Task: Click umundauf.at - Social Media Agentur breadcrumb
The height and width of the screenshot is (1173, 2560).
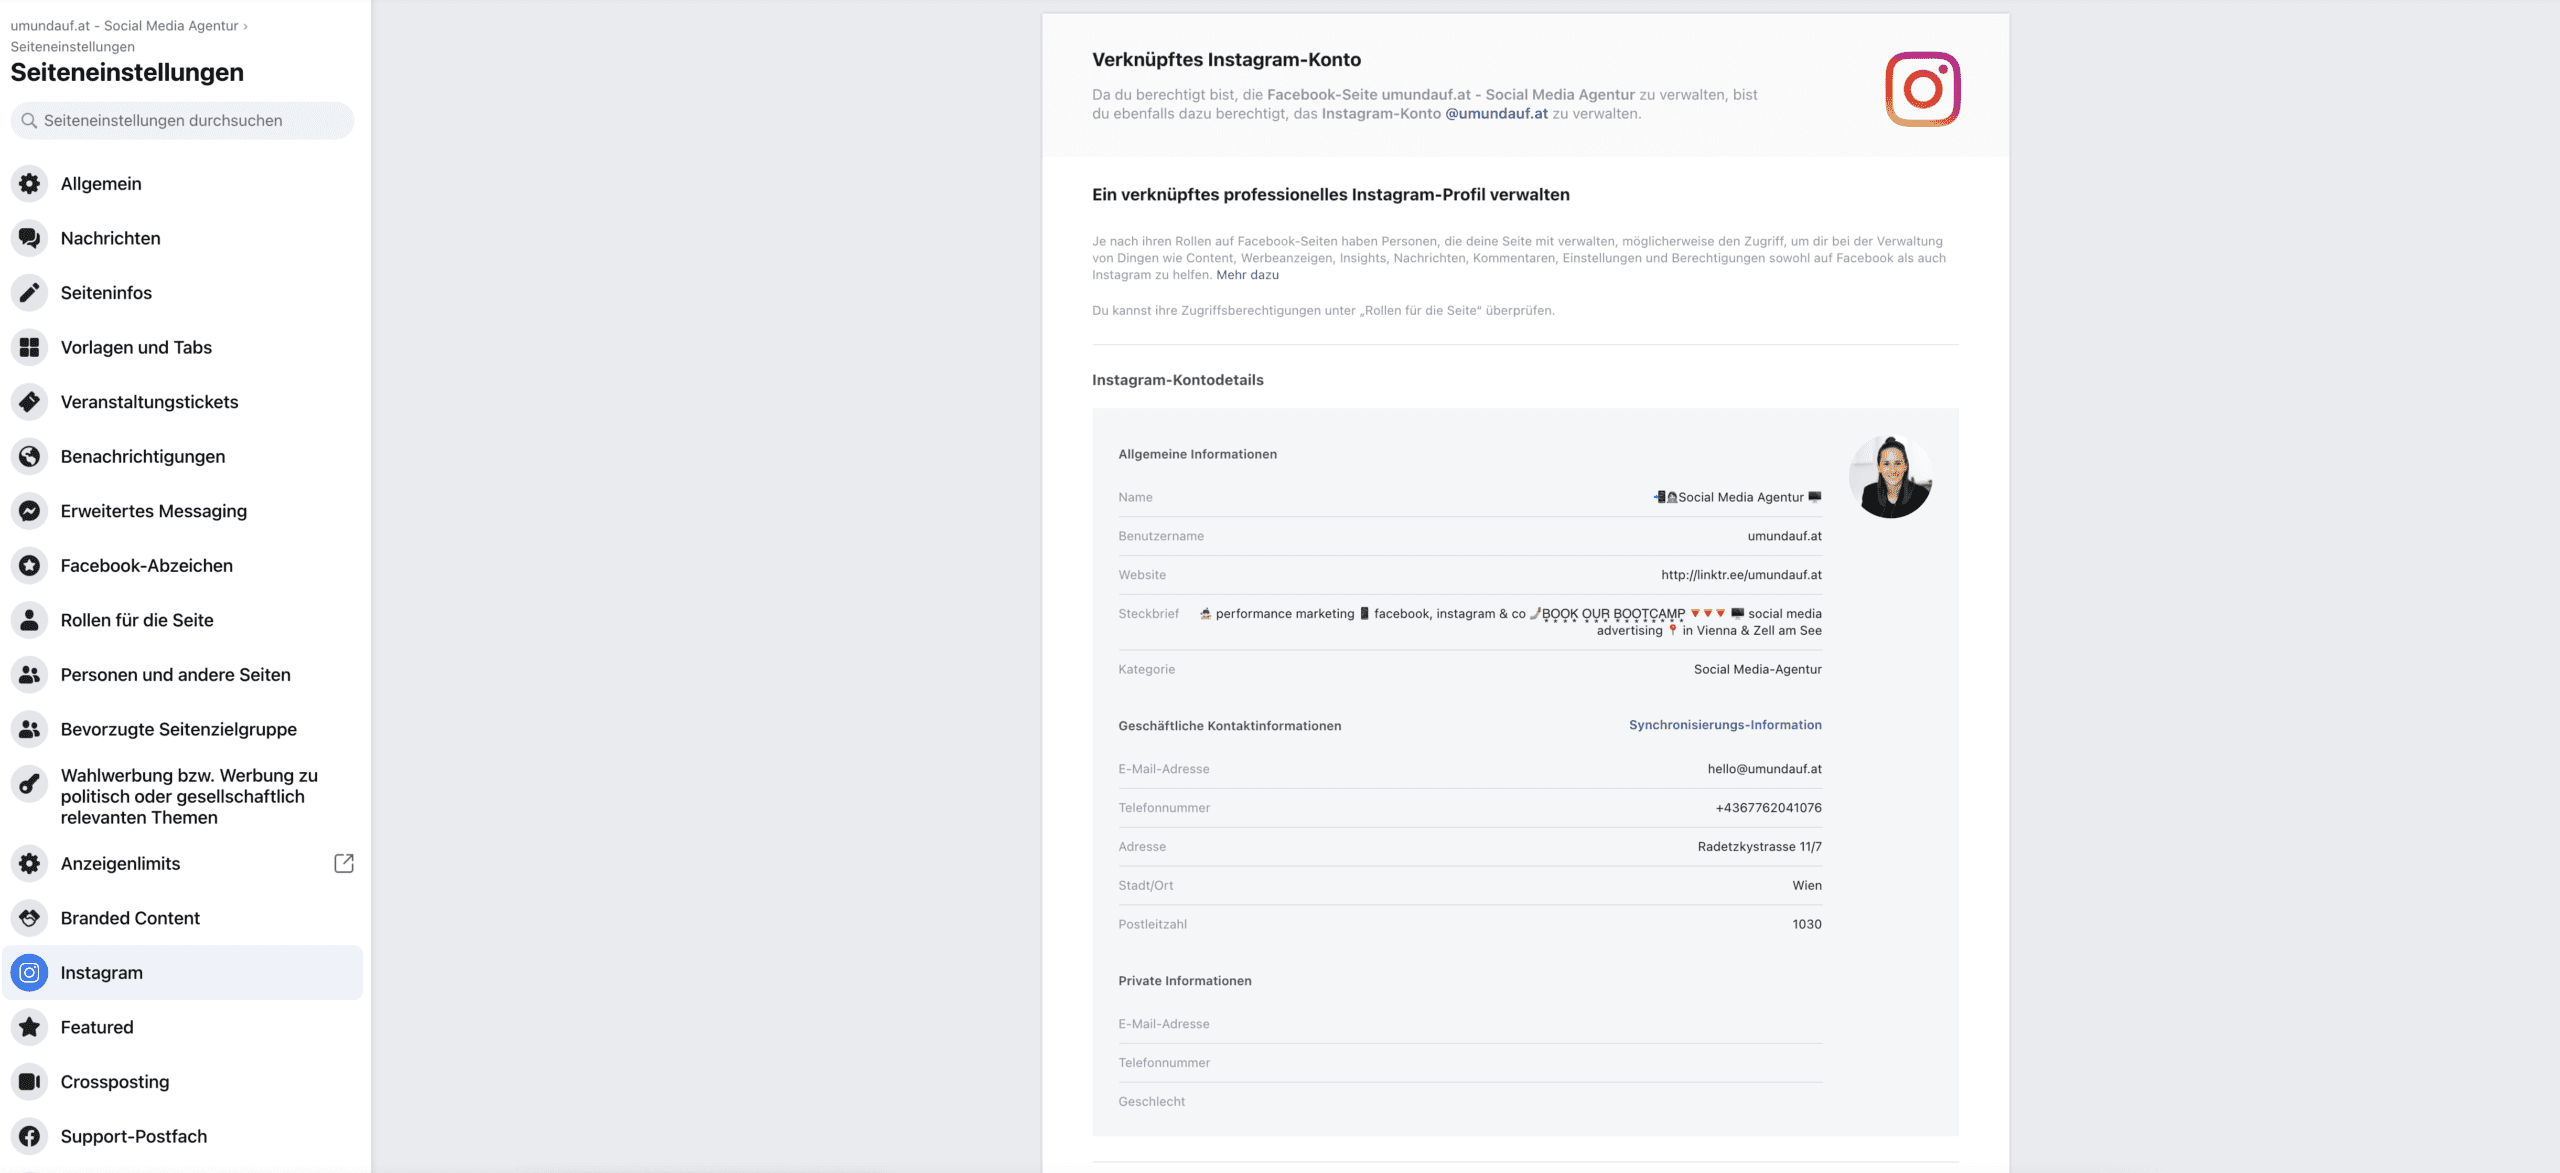Action: (124, 26)
